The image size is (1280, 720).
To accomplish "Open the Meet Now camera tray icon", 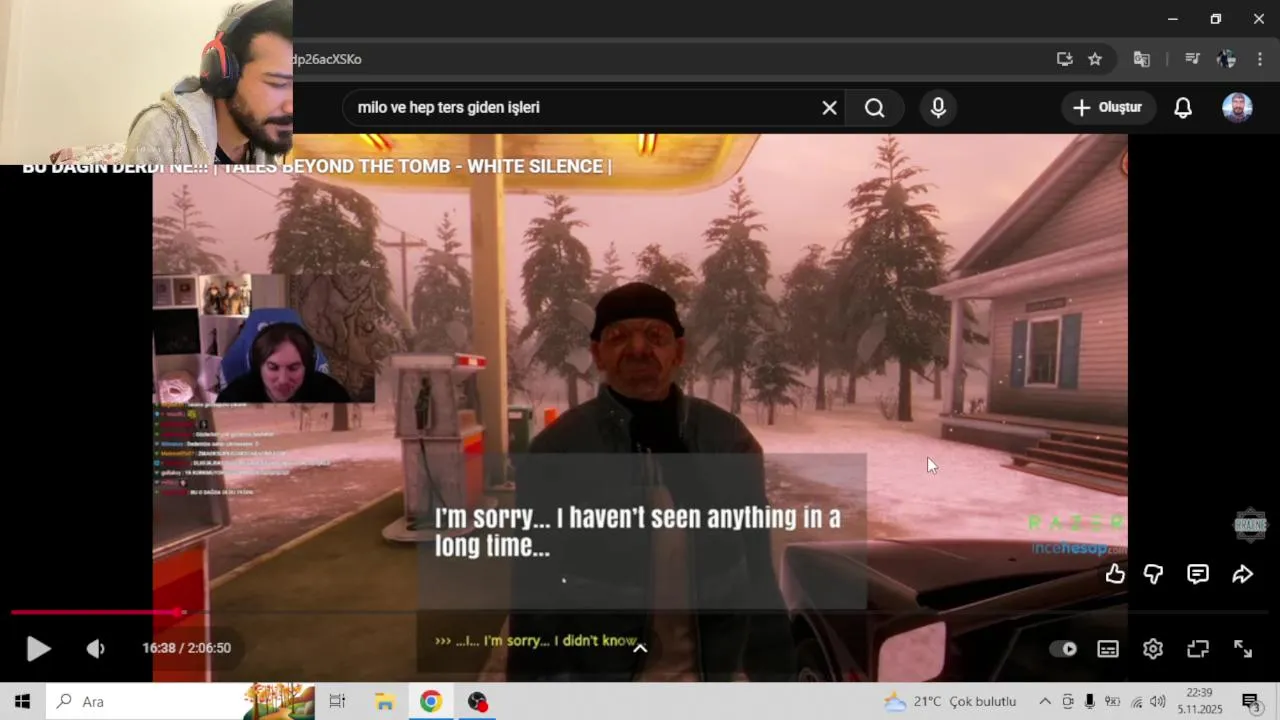I will pos(1068,701).
